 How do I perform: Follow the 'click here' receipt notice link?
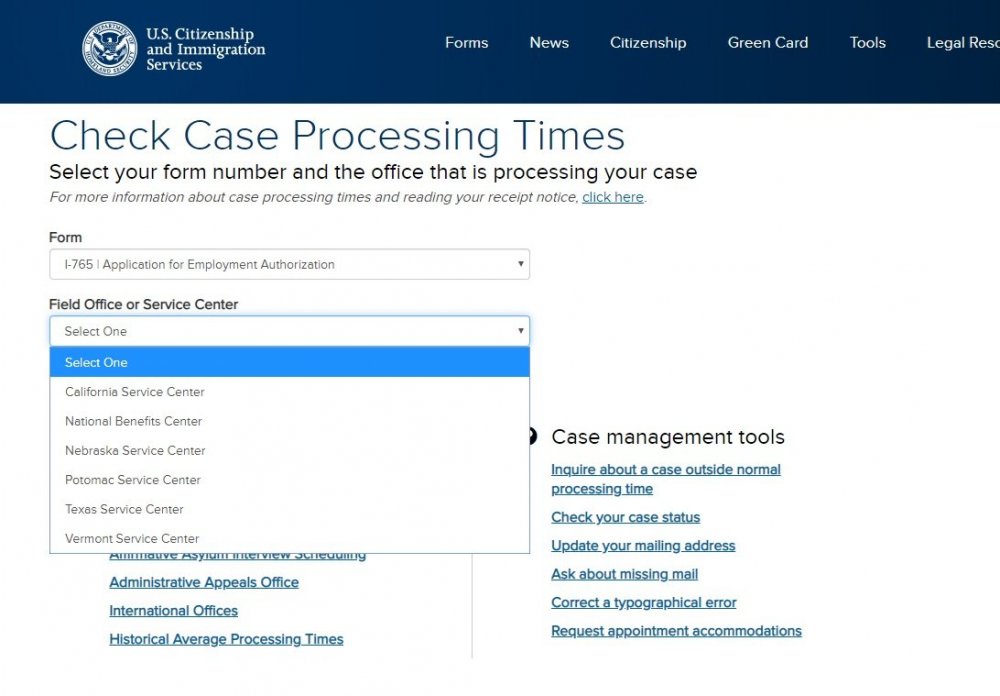613,197
